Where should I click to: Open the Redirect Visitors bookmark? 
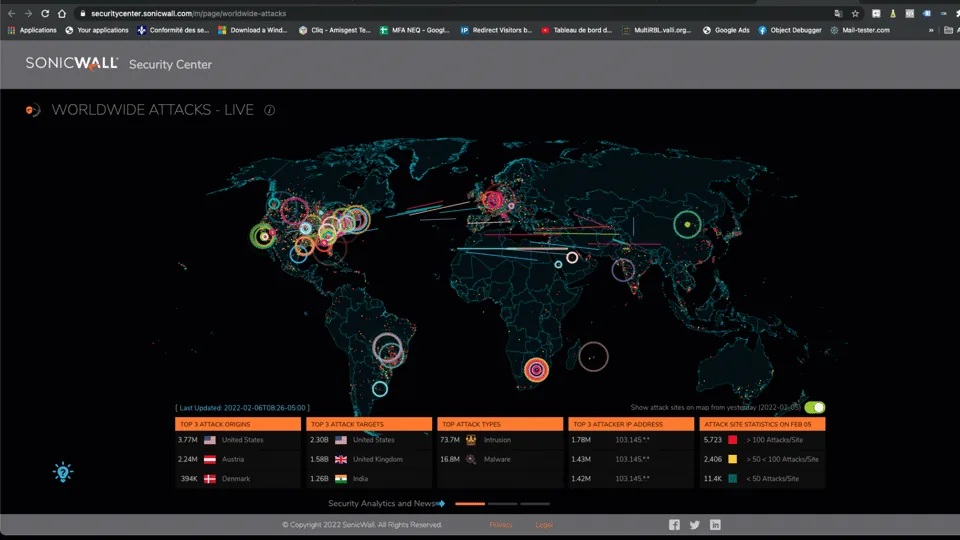coord(496,30)
